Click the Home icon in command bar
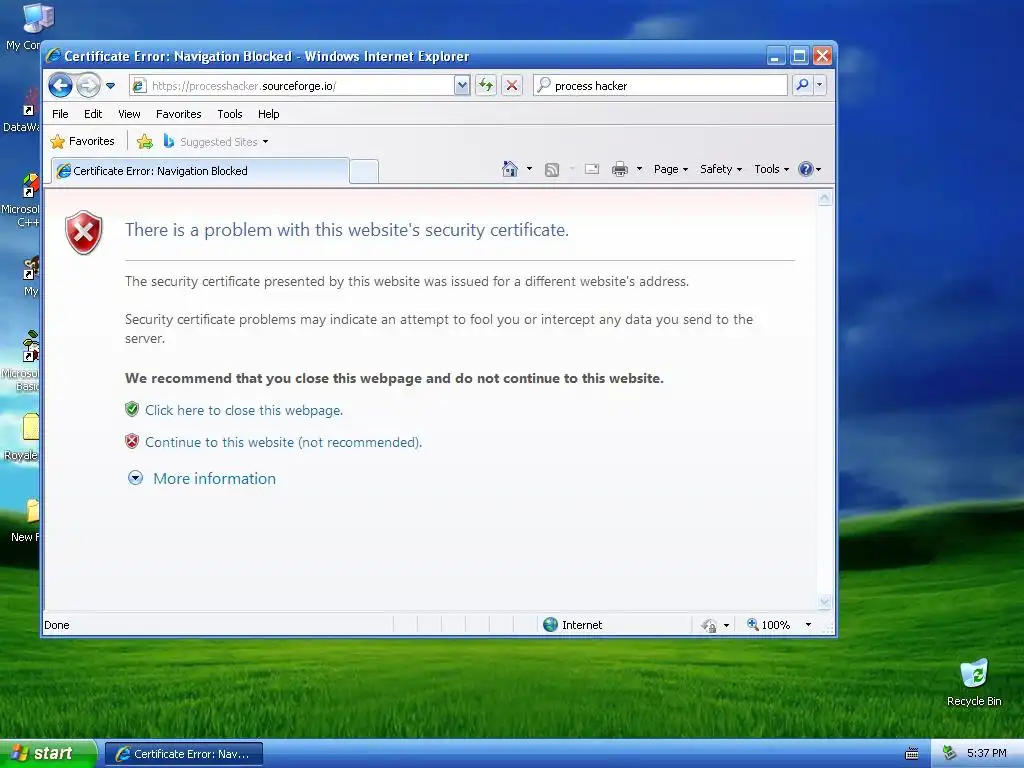 tap(510, 169)
